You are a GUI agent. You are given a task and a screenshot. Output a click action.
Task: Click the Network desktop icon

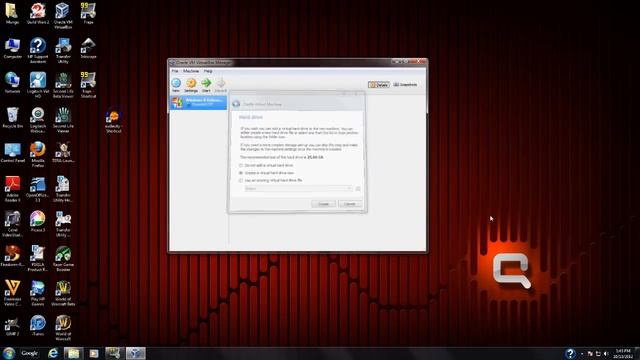pyautogui.click(x=13, y=83)
